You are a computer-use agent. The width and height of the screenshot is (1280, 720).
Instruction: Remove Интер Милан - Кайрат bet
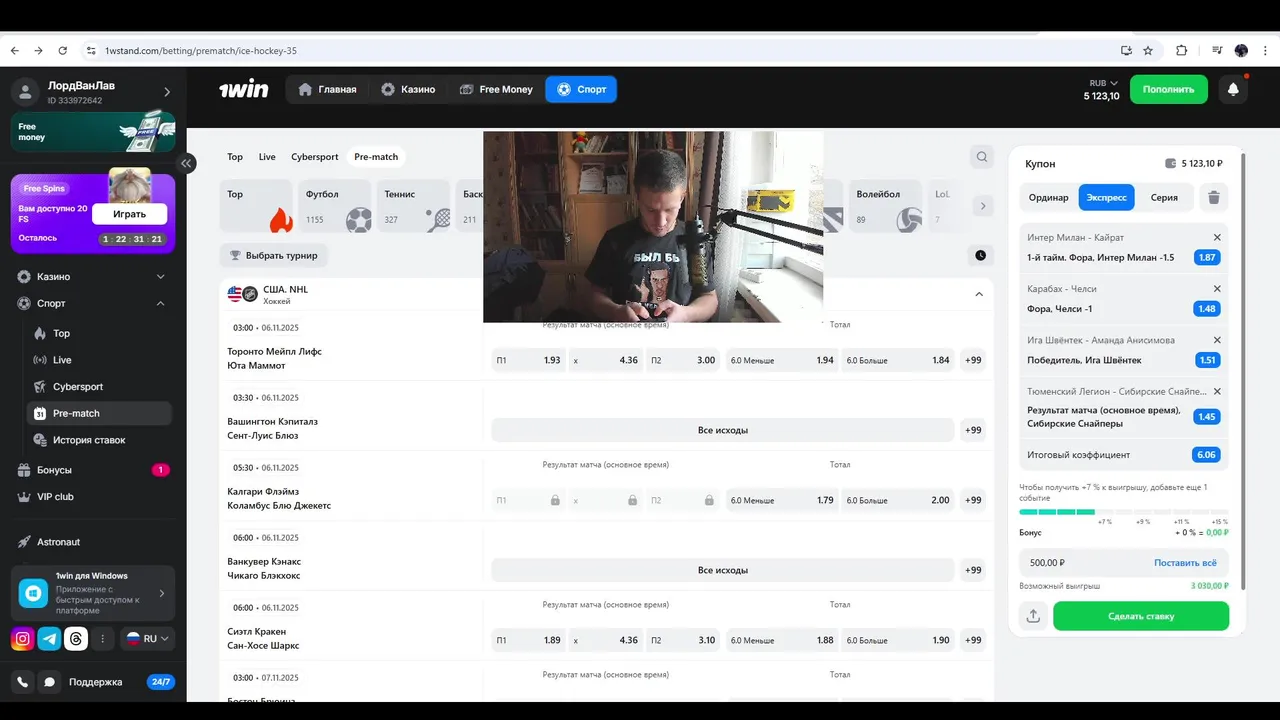coord(1217,237)
